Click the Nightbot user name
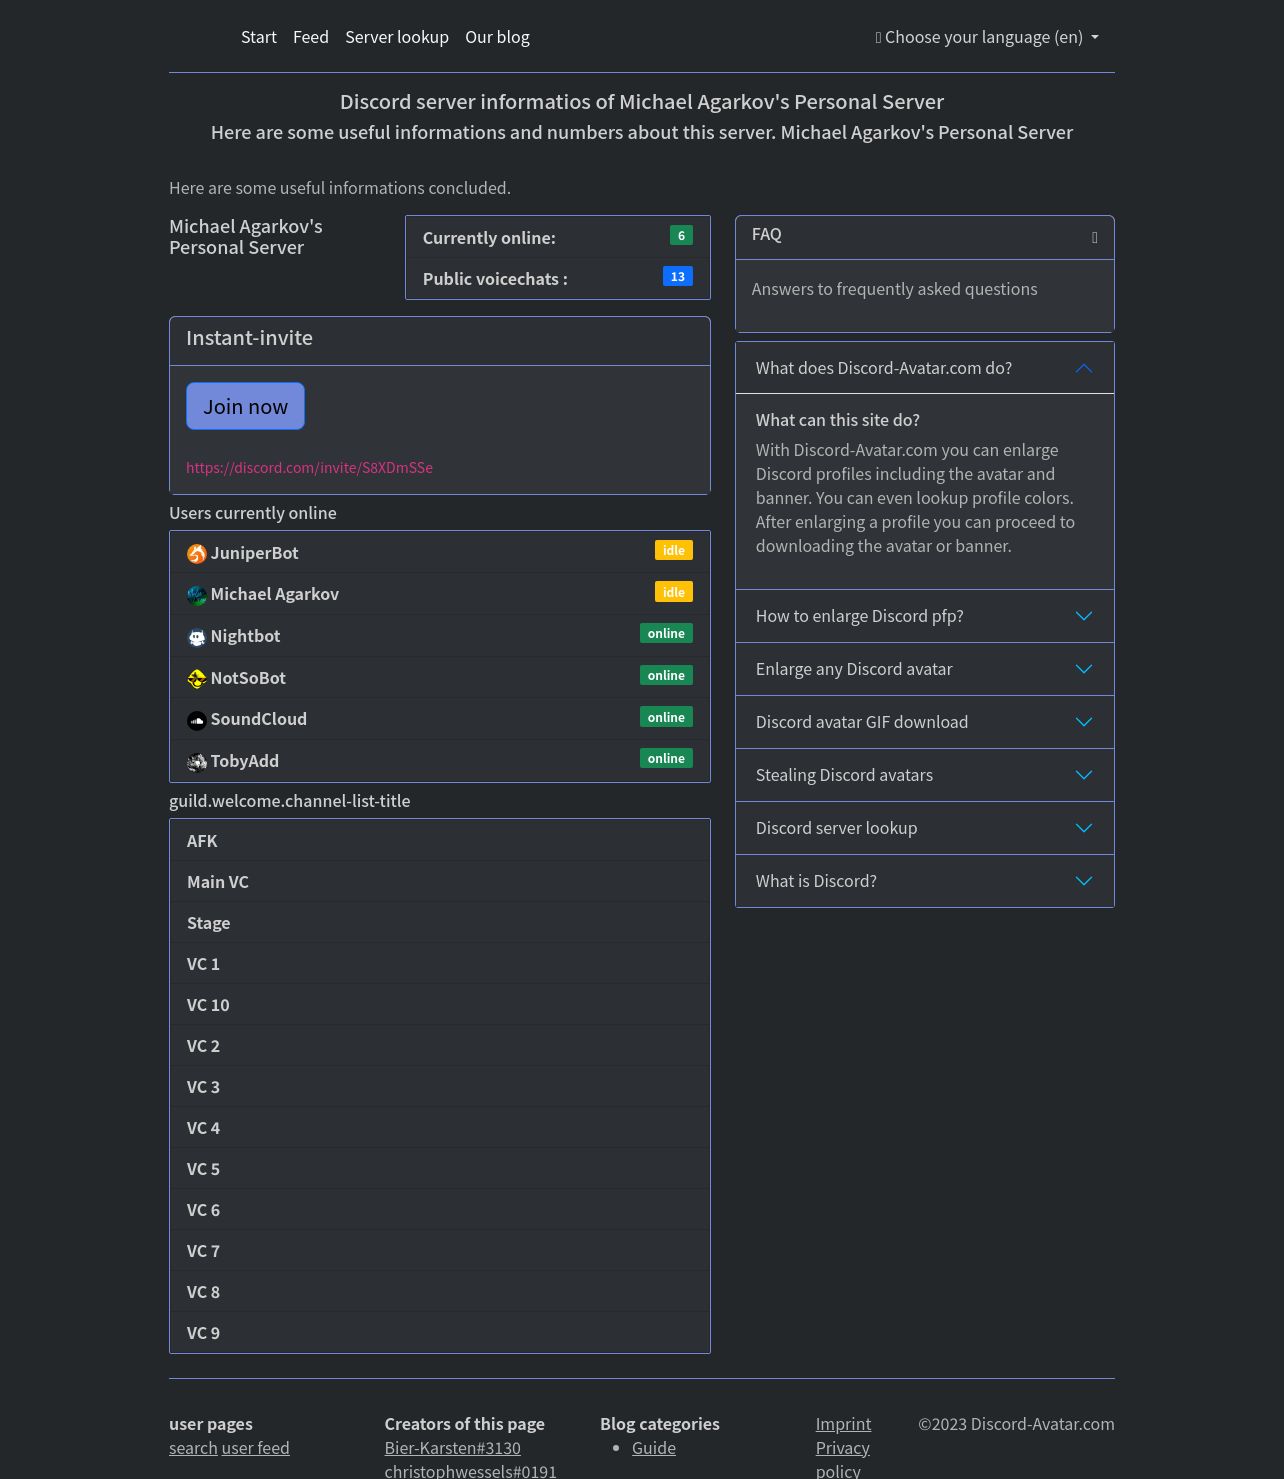1284x1479 pixels. point(245,636)
